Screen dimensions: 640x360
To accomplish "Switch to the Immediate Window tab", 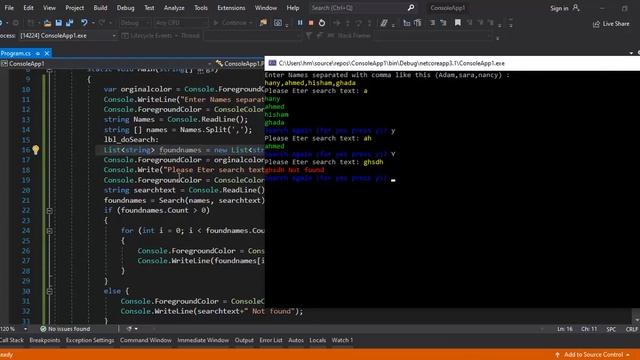I will pos(203,340).
